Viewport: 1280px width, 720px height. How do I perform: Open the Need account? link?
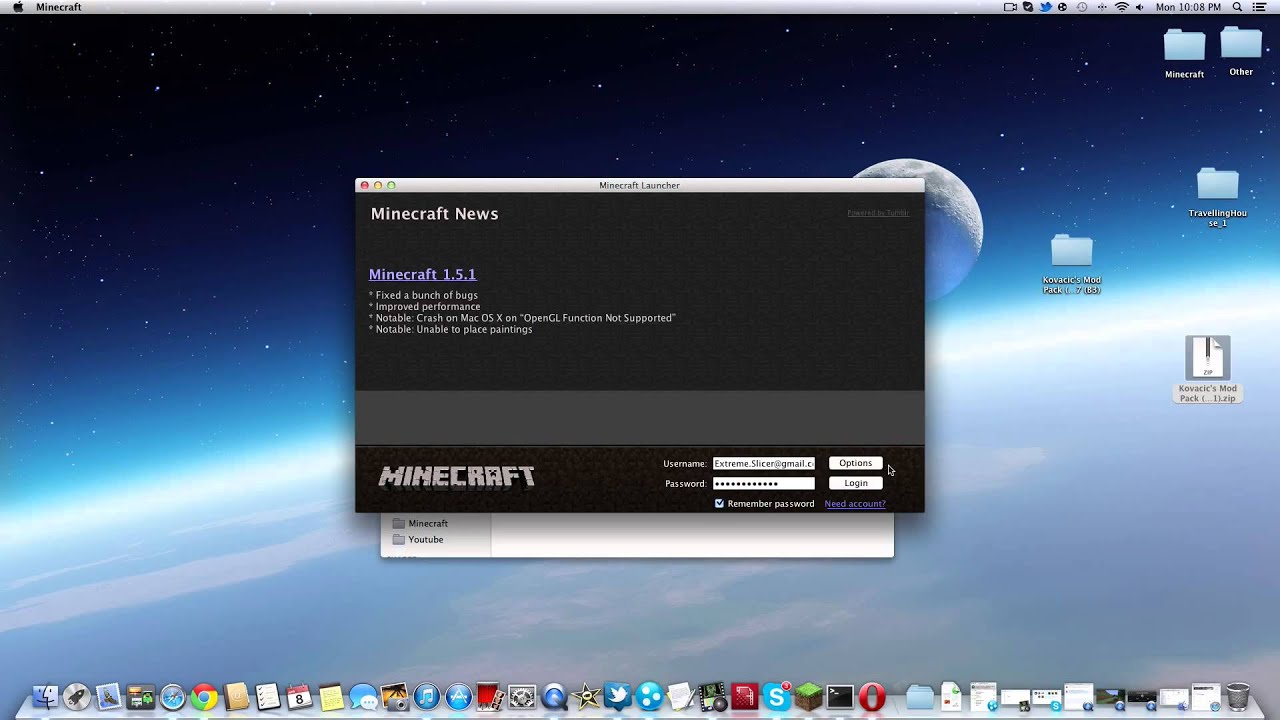pos(855,504)
